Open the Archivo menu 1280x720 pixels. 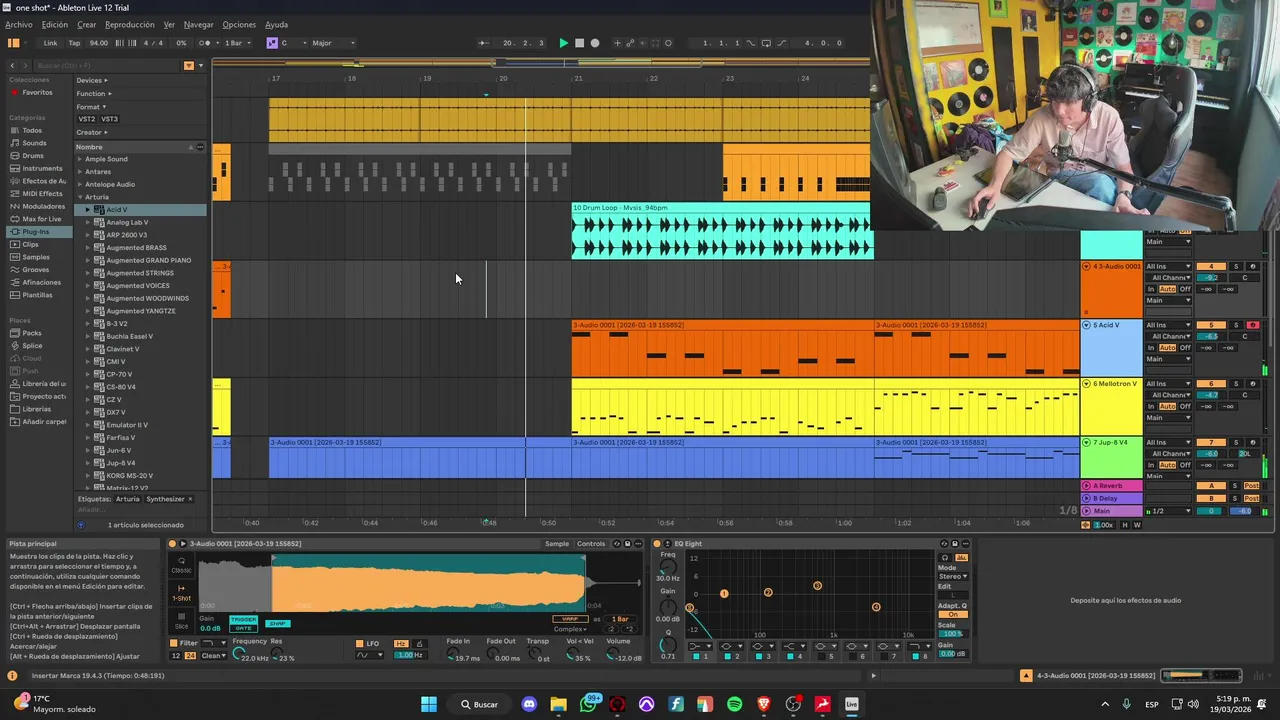pyautogui.click(x=18, y=24)
